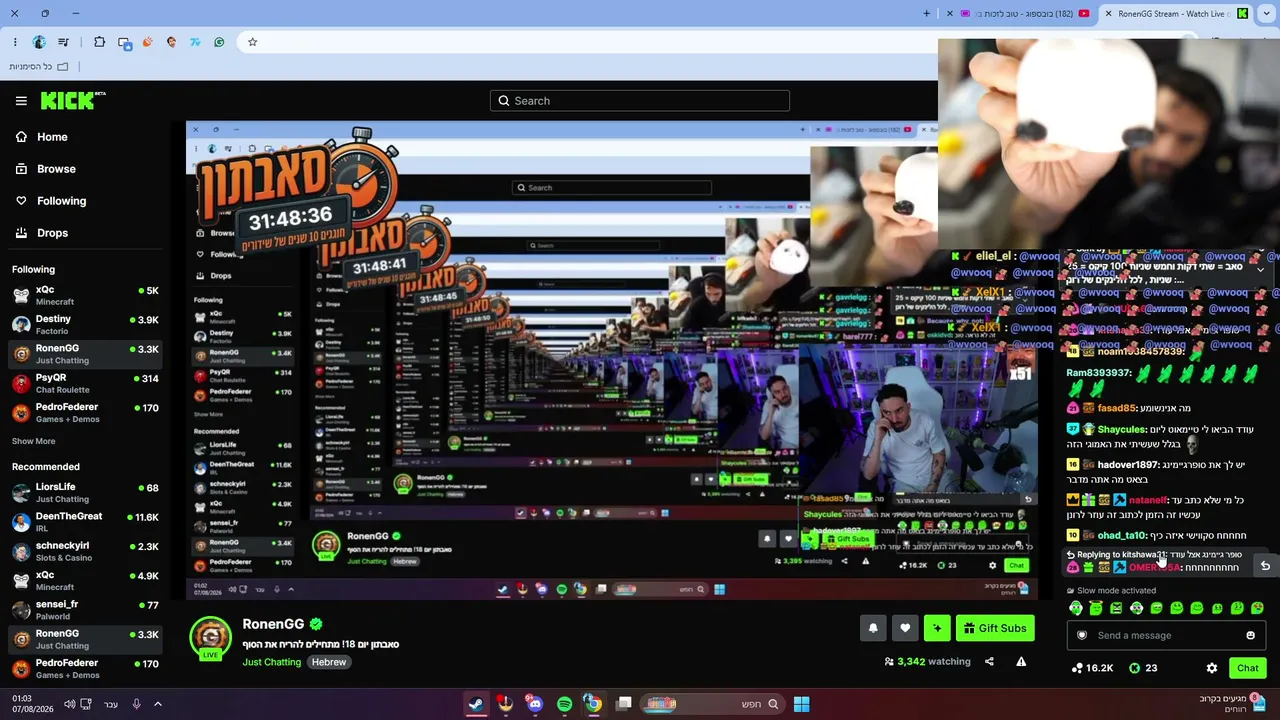
Task: Click username fasad85 in chat
Action: (1116, 408)
